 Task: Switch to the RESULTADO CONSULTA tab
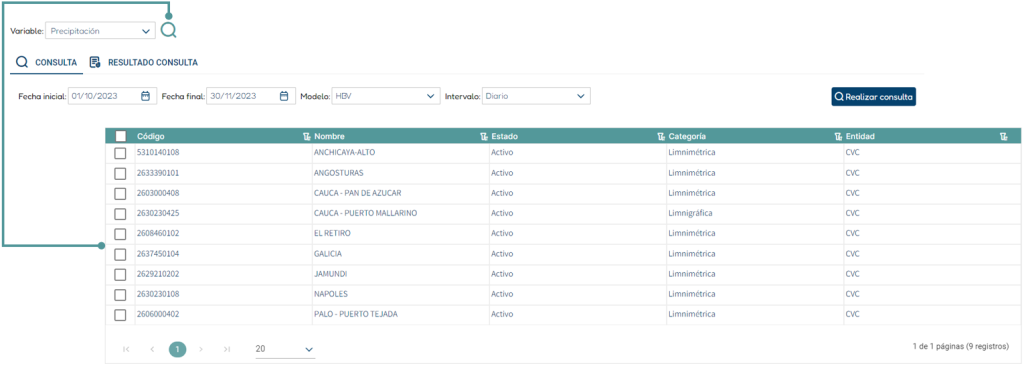click(144, 63)
